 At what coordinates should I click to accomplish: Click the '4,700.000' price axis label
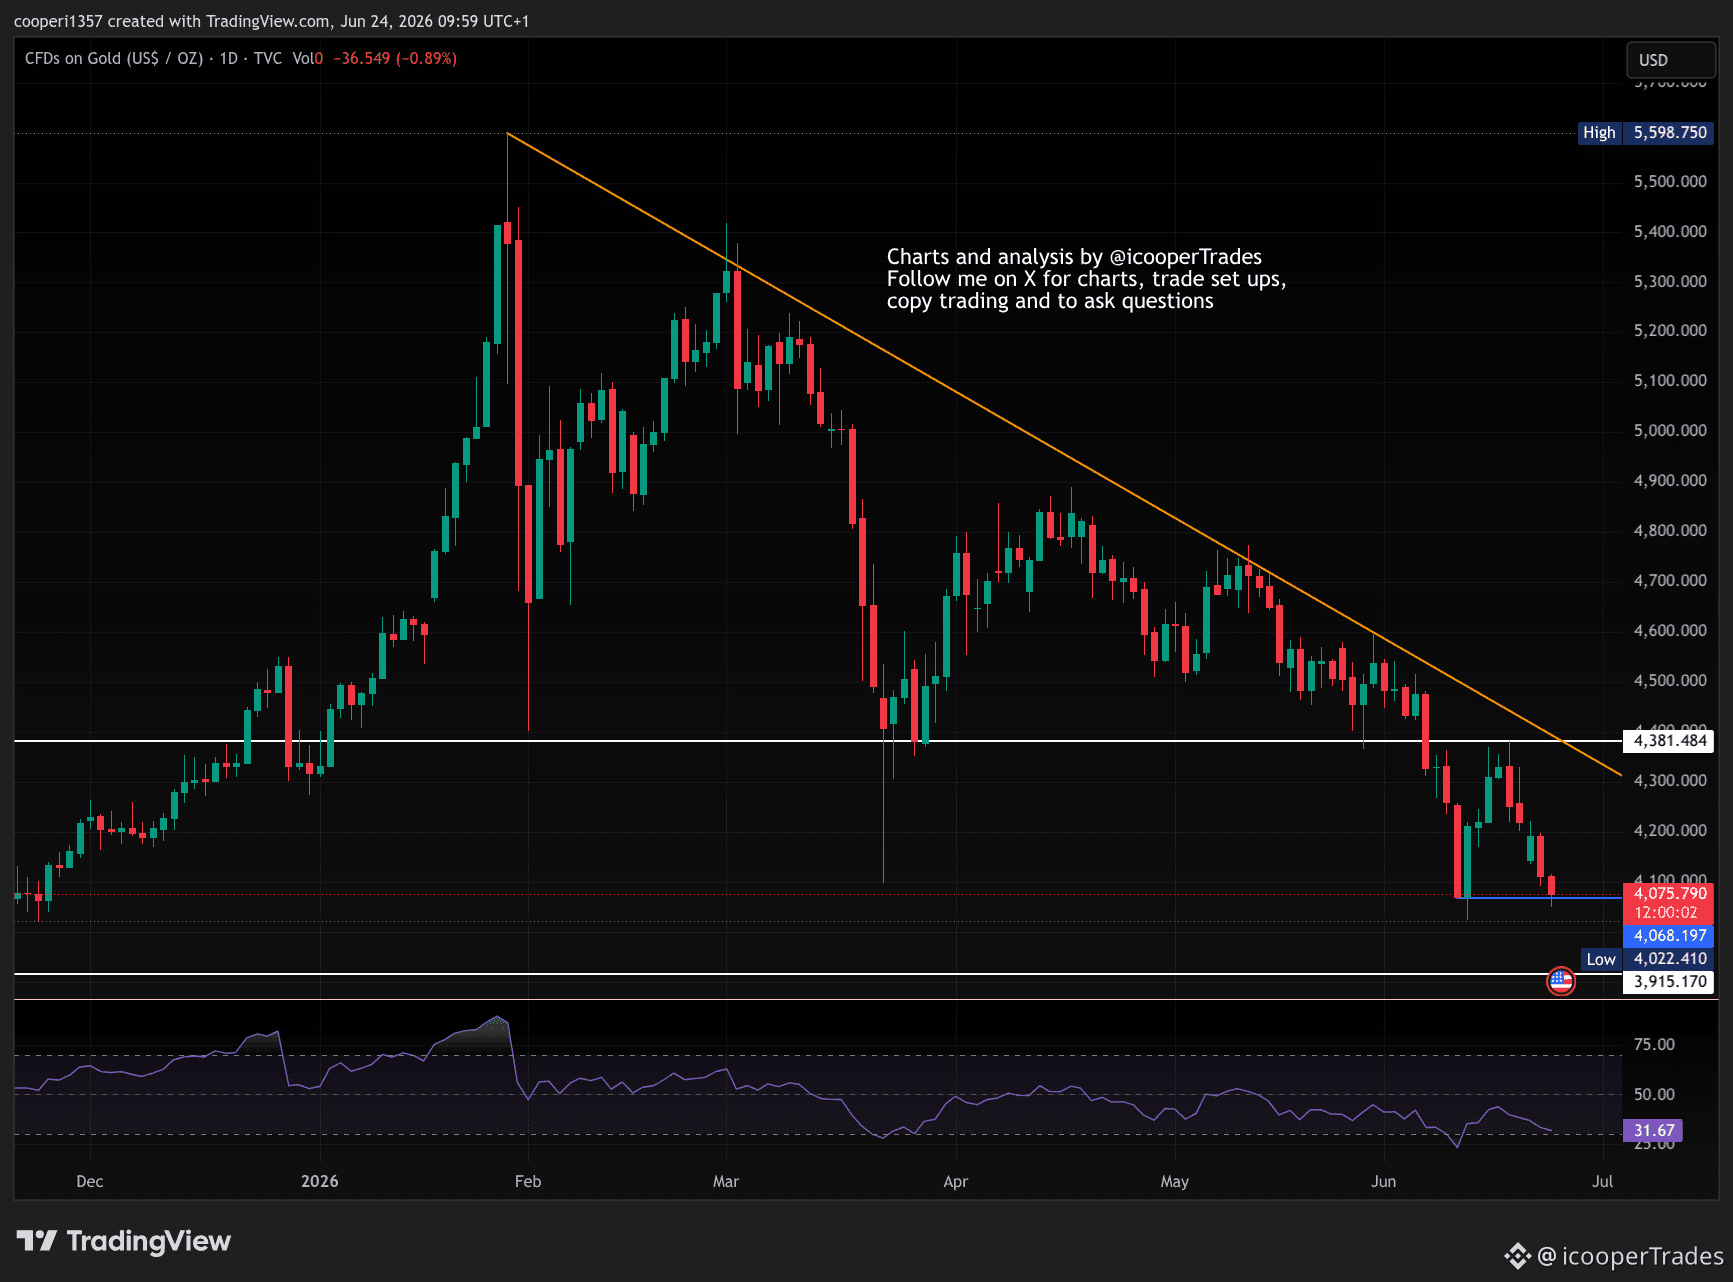[1670, 581]
